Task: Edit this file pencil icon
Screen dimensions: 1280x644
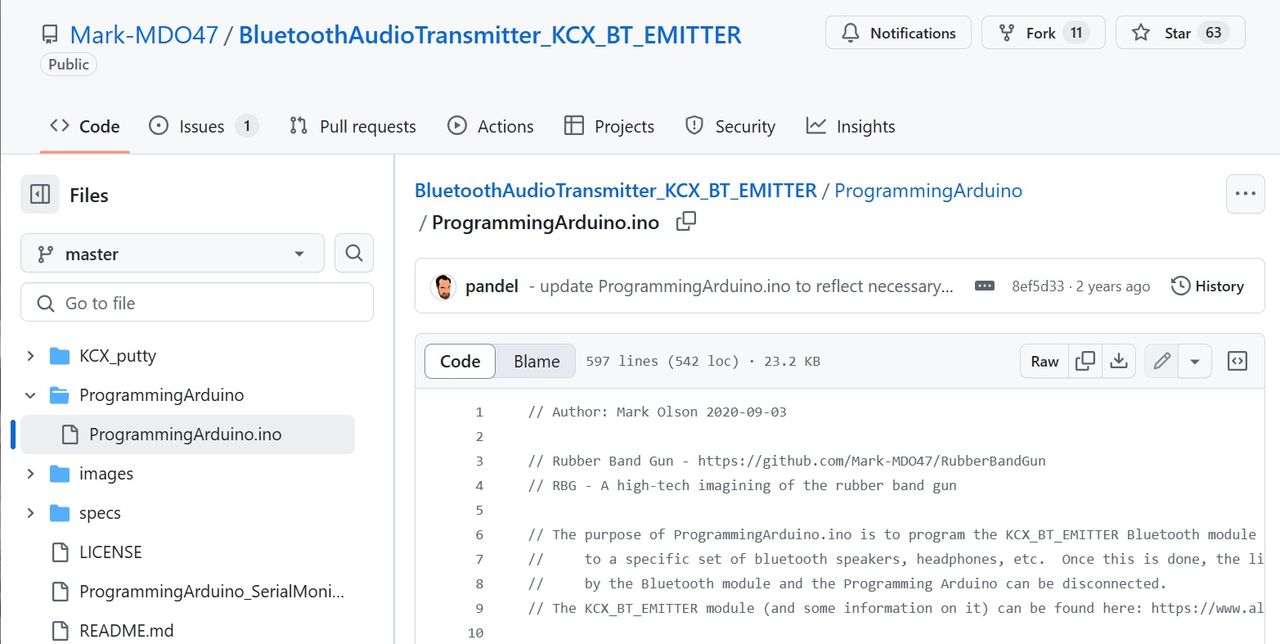Action: click(x=1161, y=361)
